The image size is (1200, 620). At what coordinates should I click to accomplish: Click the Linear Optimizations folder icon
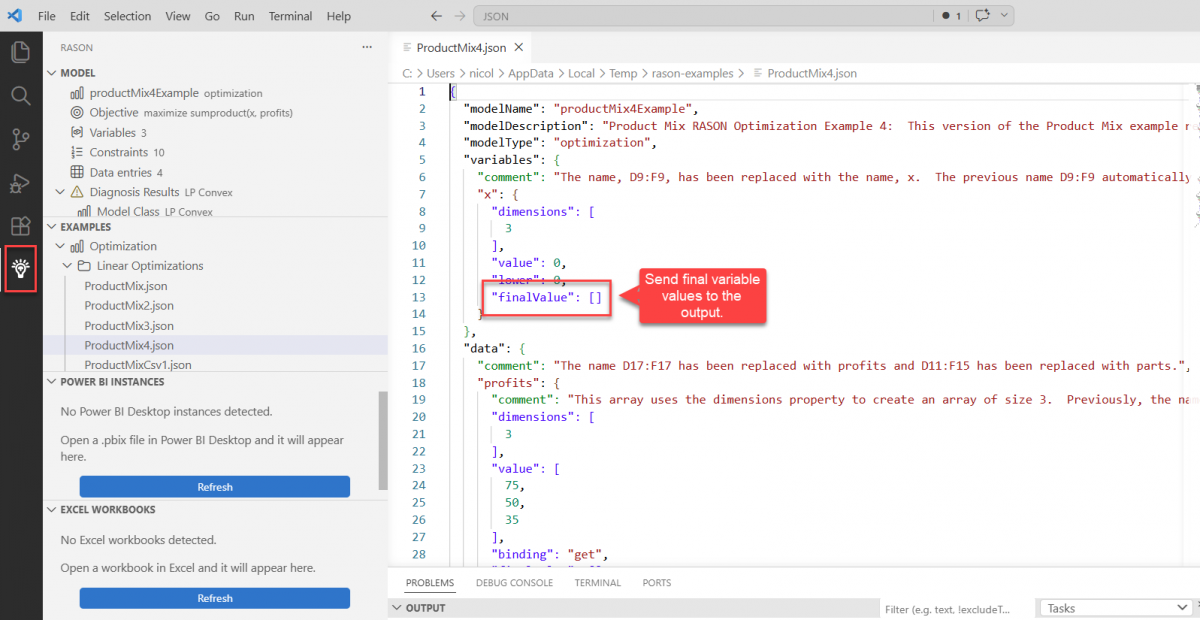point(85,266)
